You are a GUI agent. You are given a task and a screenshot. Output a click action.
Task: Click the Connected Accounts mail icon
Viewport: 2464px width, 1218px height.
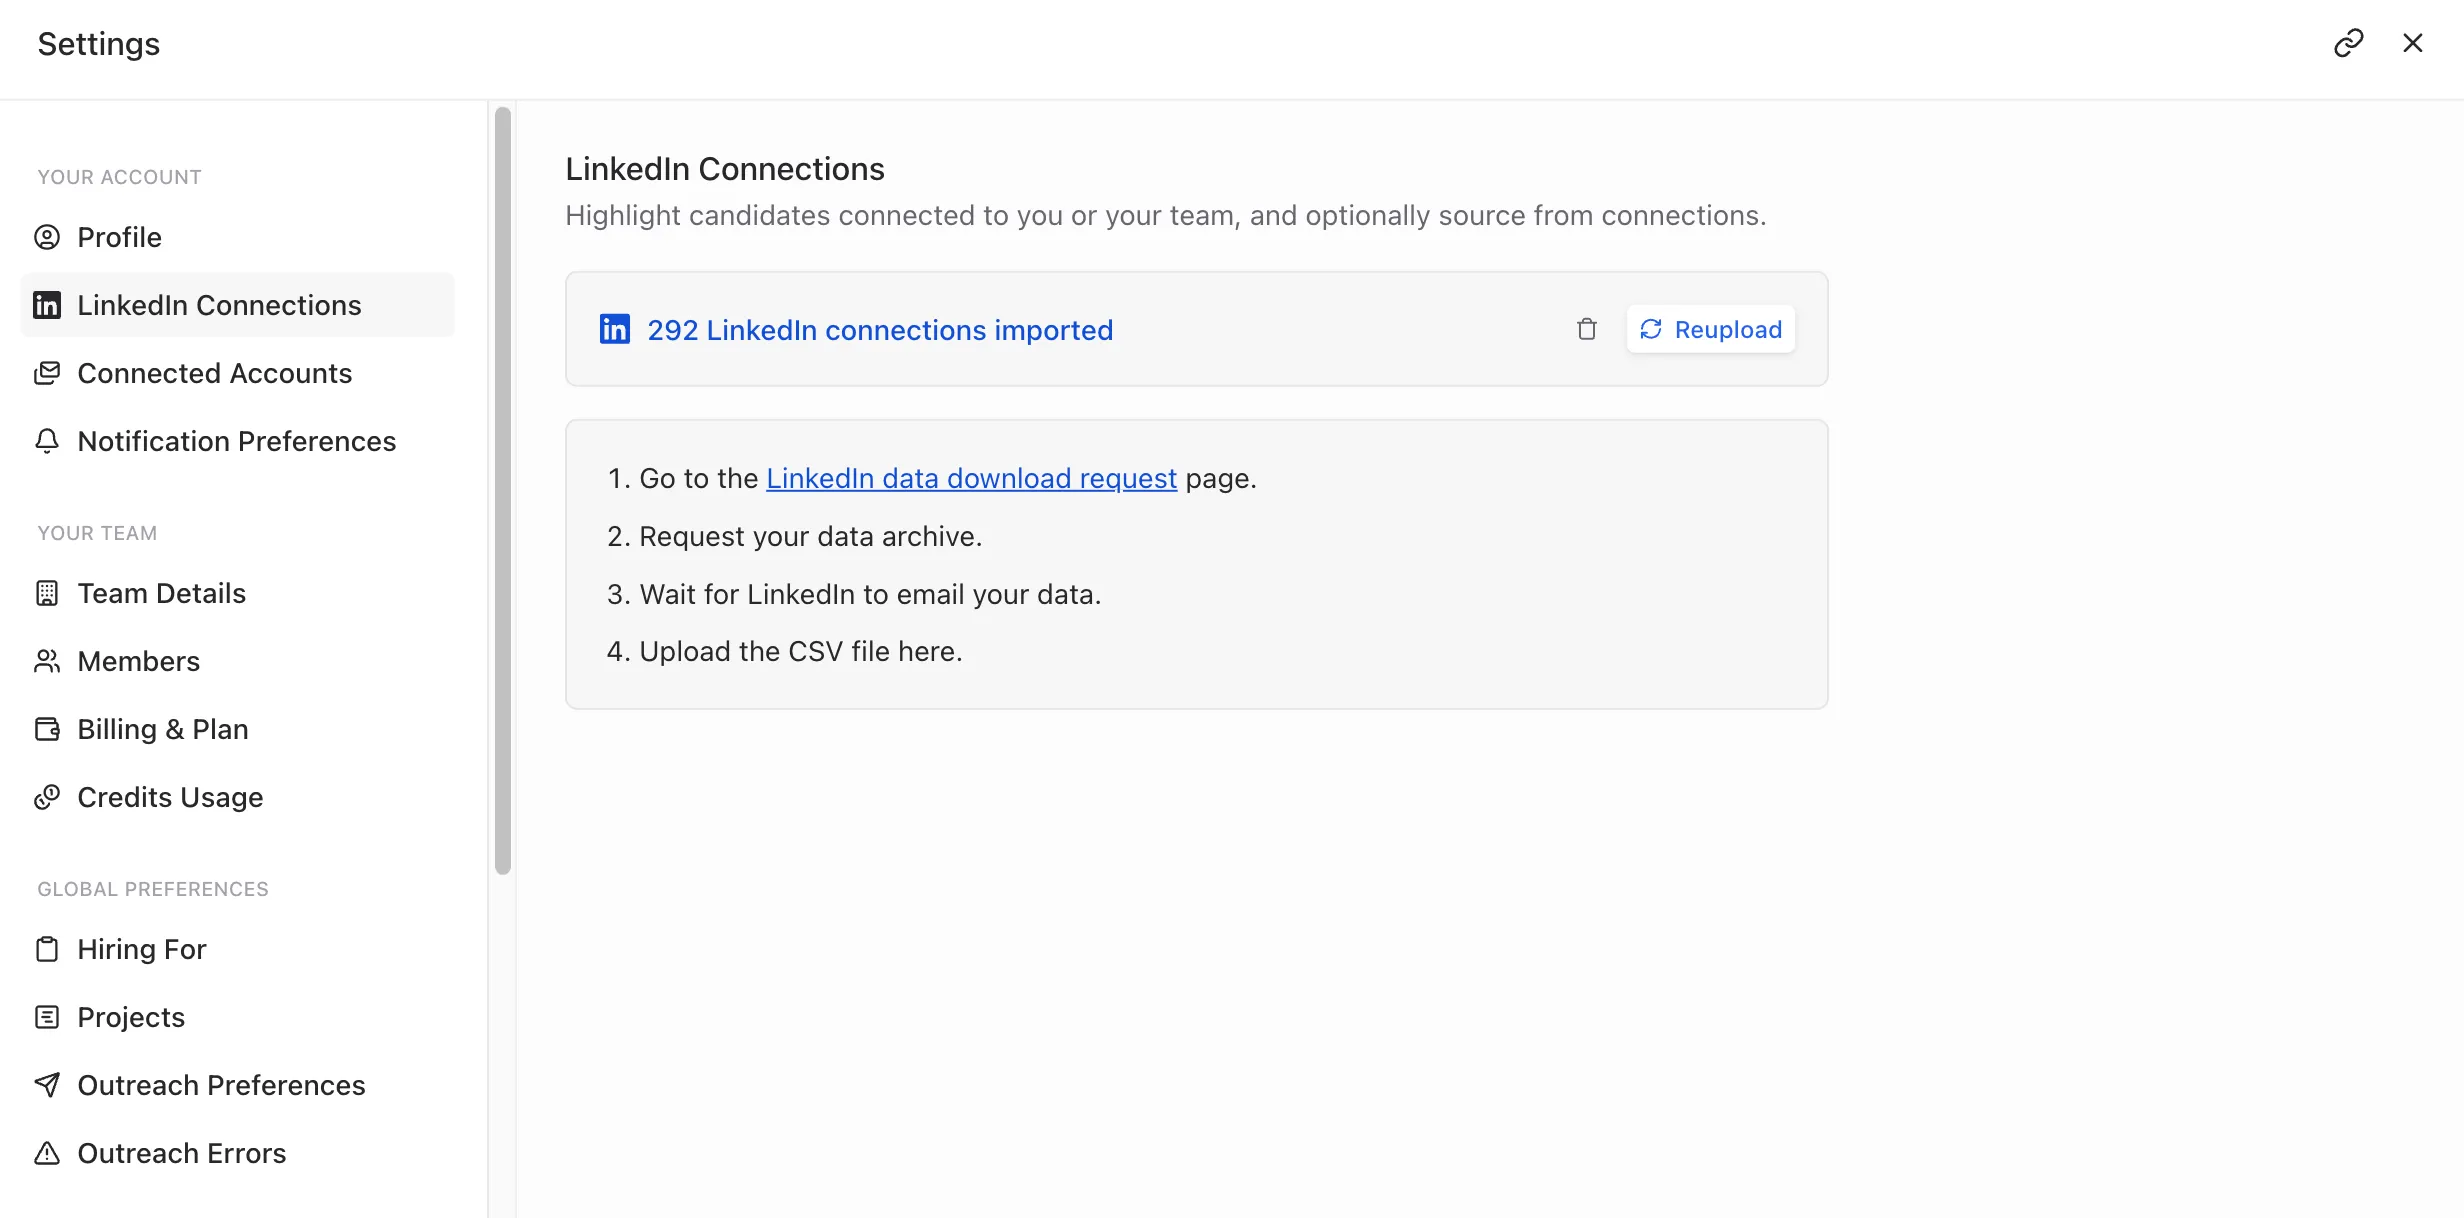point(47,373)
